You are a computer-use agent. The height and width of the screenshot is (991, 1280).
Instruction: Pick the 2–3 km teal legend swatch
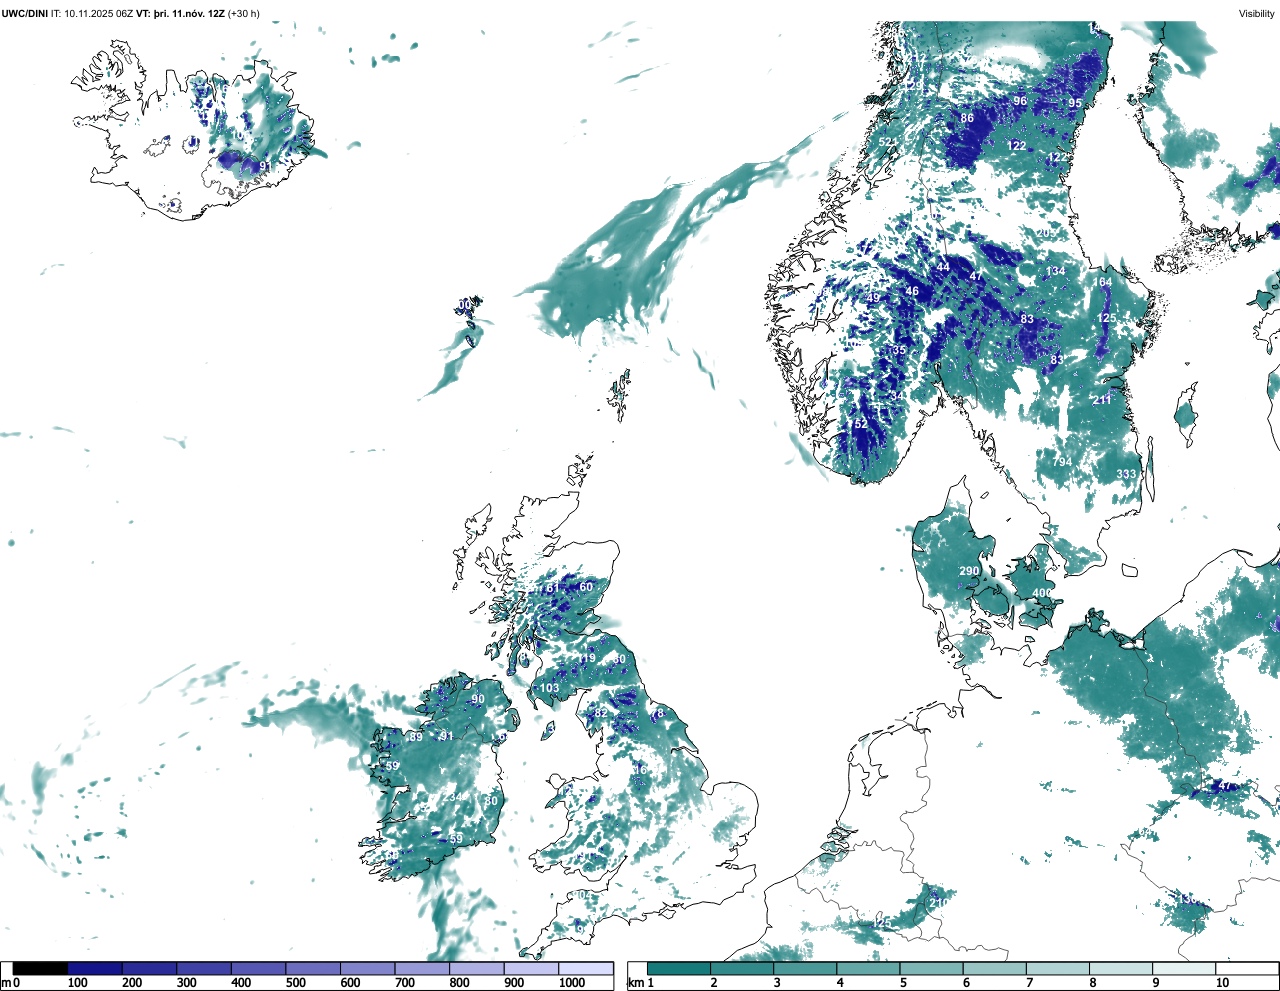[x=742, y=969]
